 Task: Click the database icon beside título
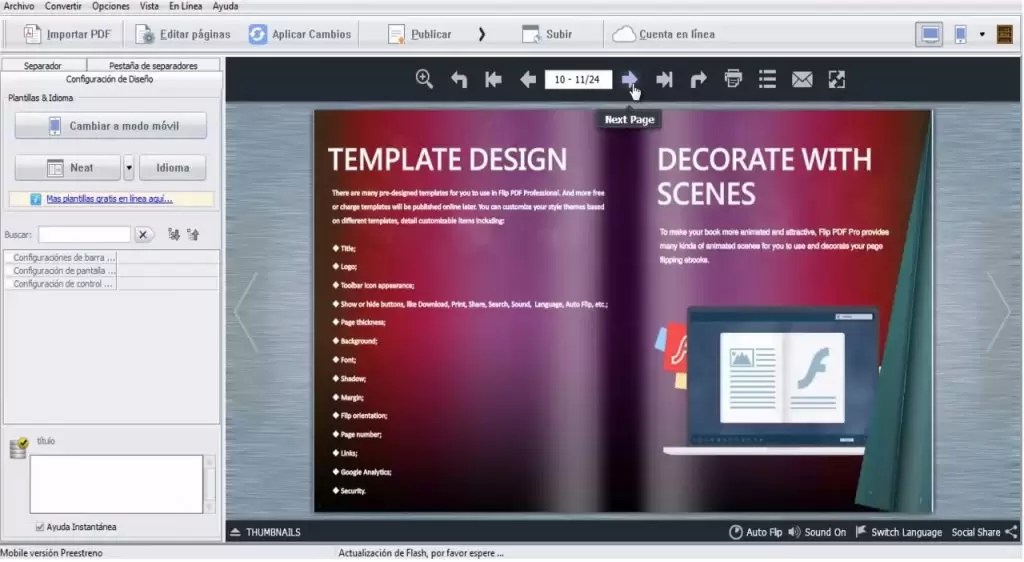tap(19, 448)
